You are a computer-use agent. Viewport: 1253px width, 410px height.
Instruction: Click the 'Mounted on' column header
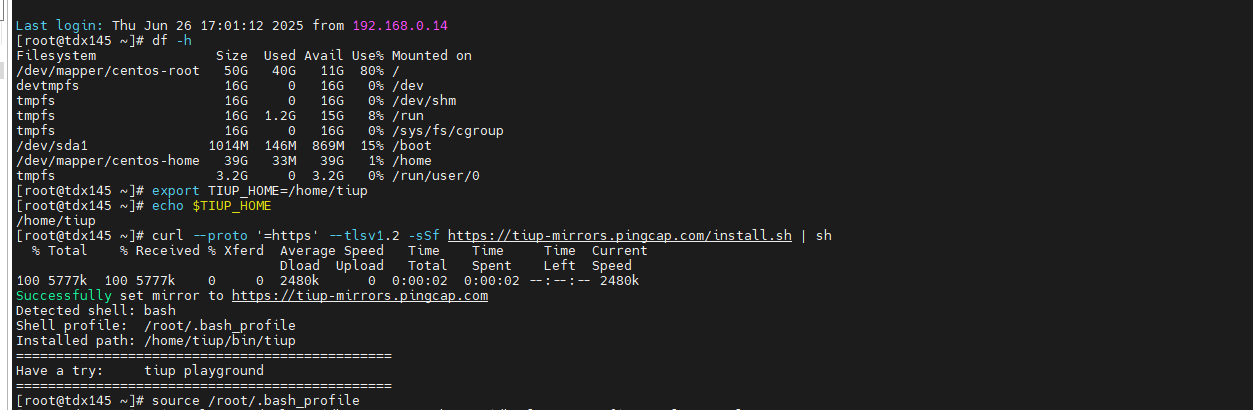(431, 55)
